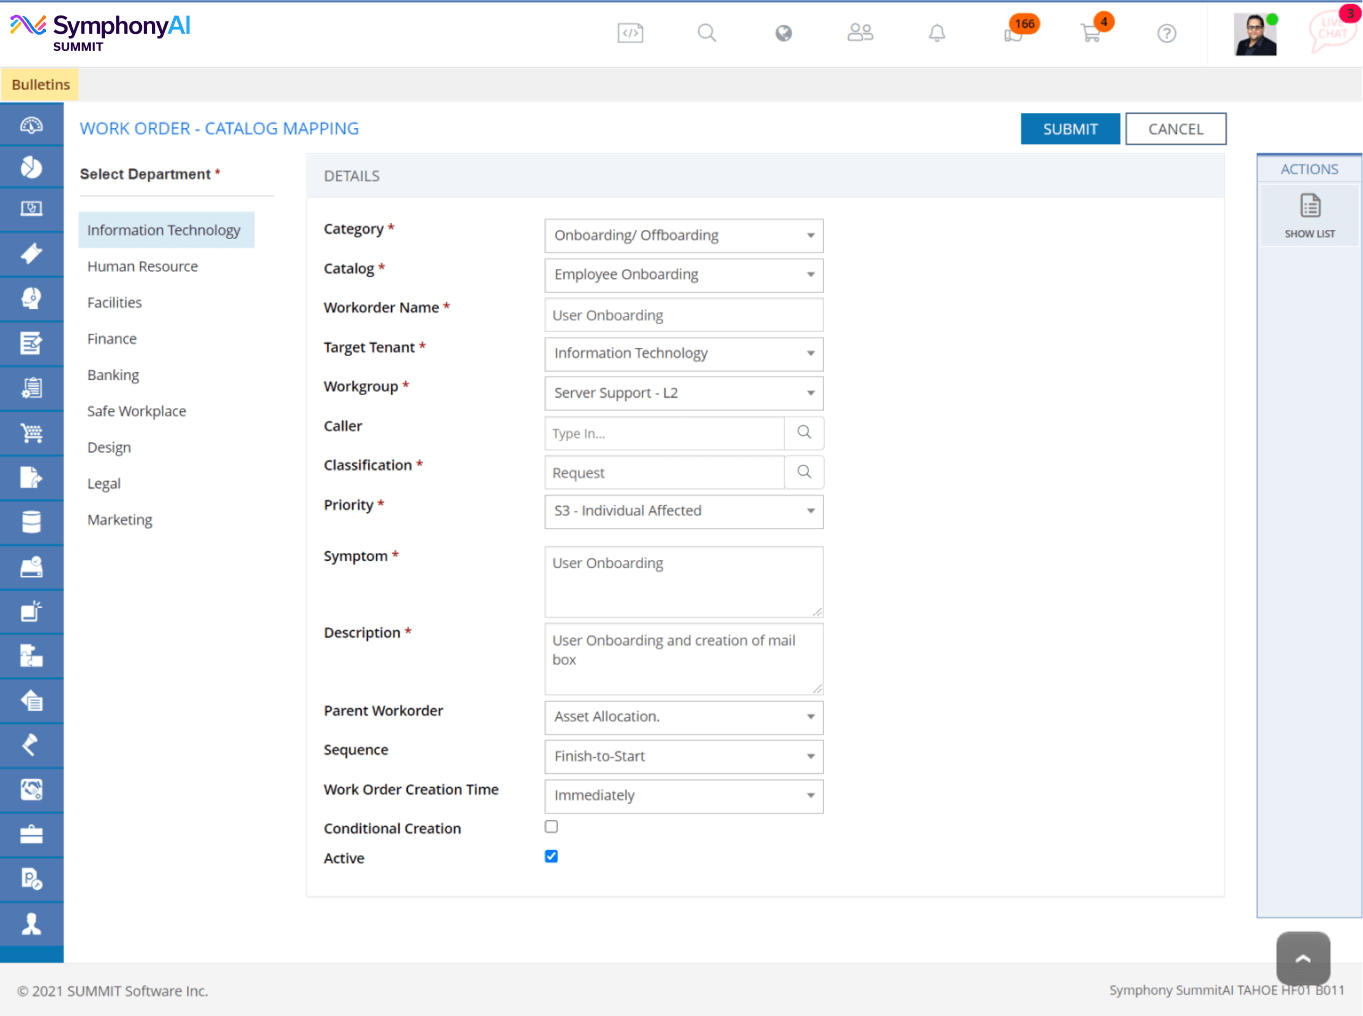Open the Parent Workorder dropdown
The height and width of the screenshot is (1016, 1363).
684,717
